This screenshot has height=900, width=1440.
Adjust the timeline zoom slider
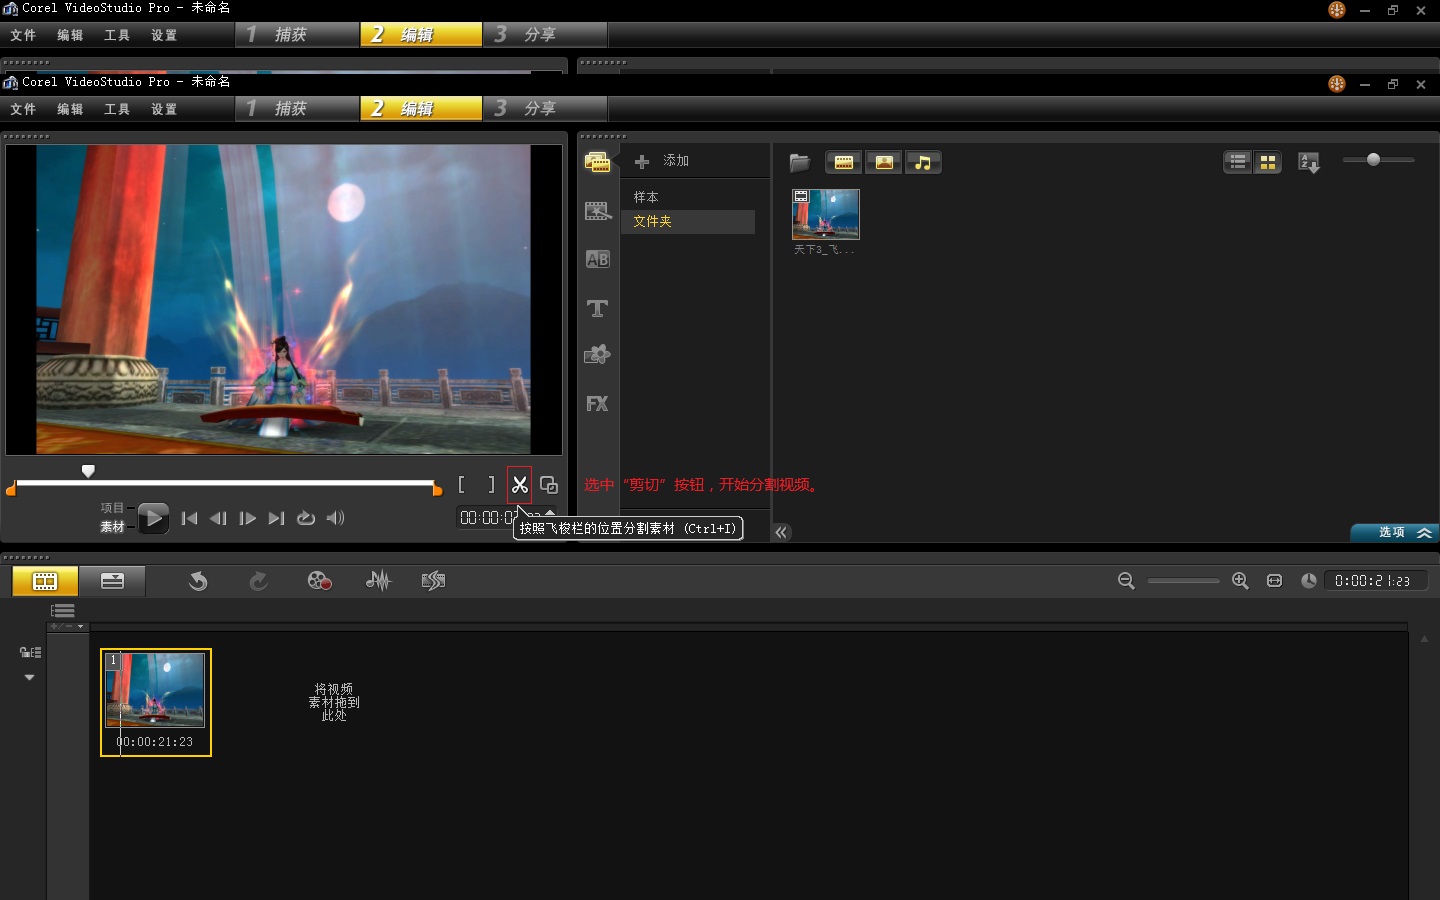1183,581
